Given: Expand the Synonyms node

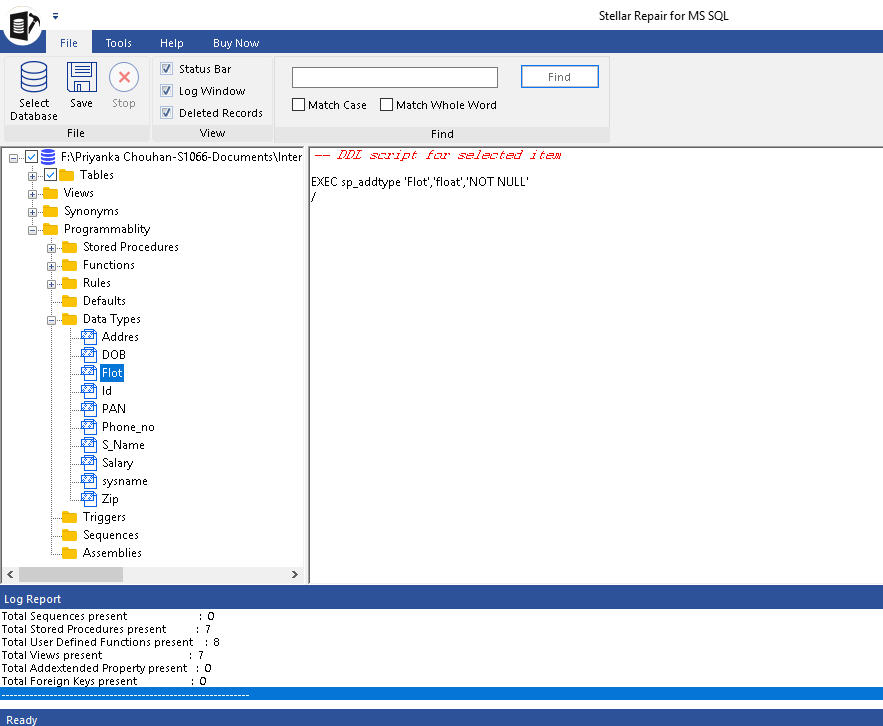Looking at the screenshot, I should 32,212.
